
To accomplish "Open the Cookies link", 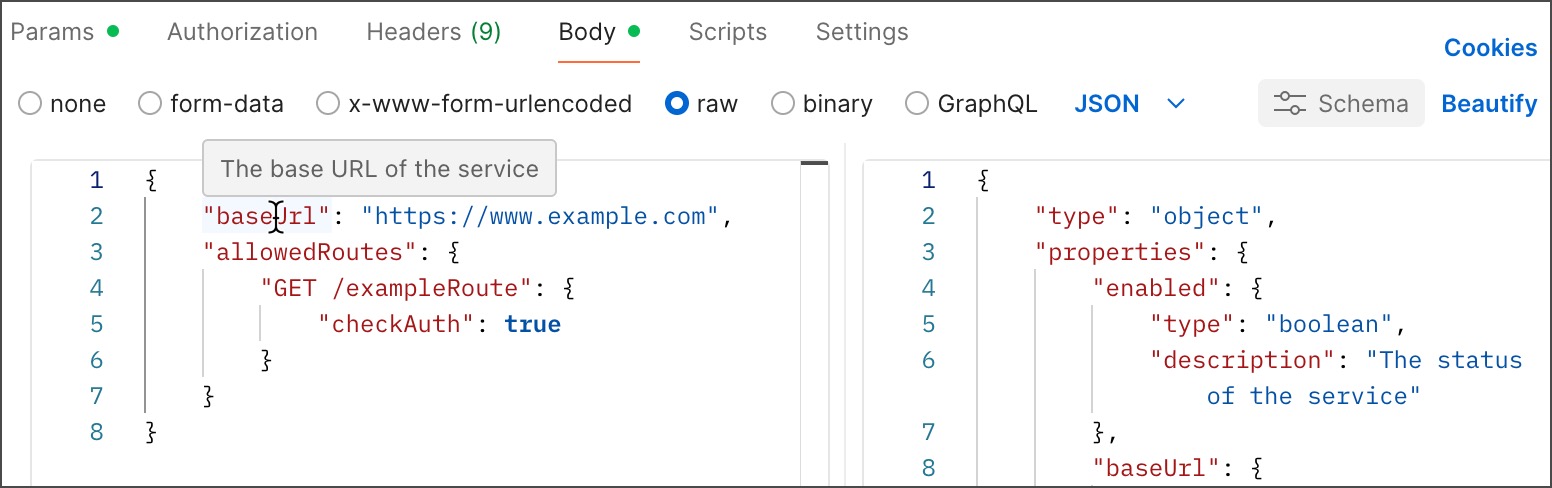I will pos(1490,48).
